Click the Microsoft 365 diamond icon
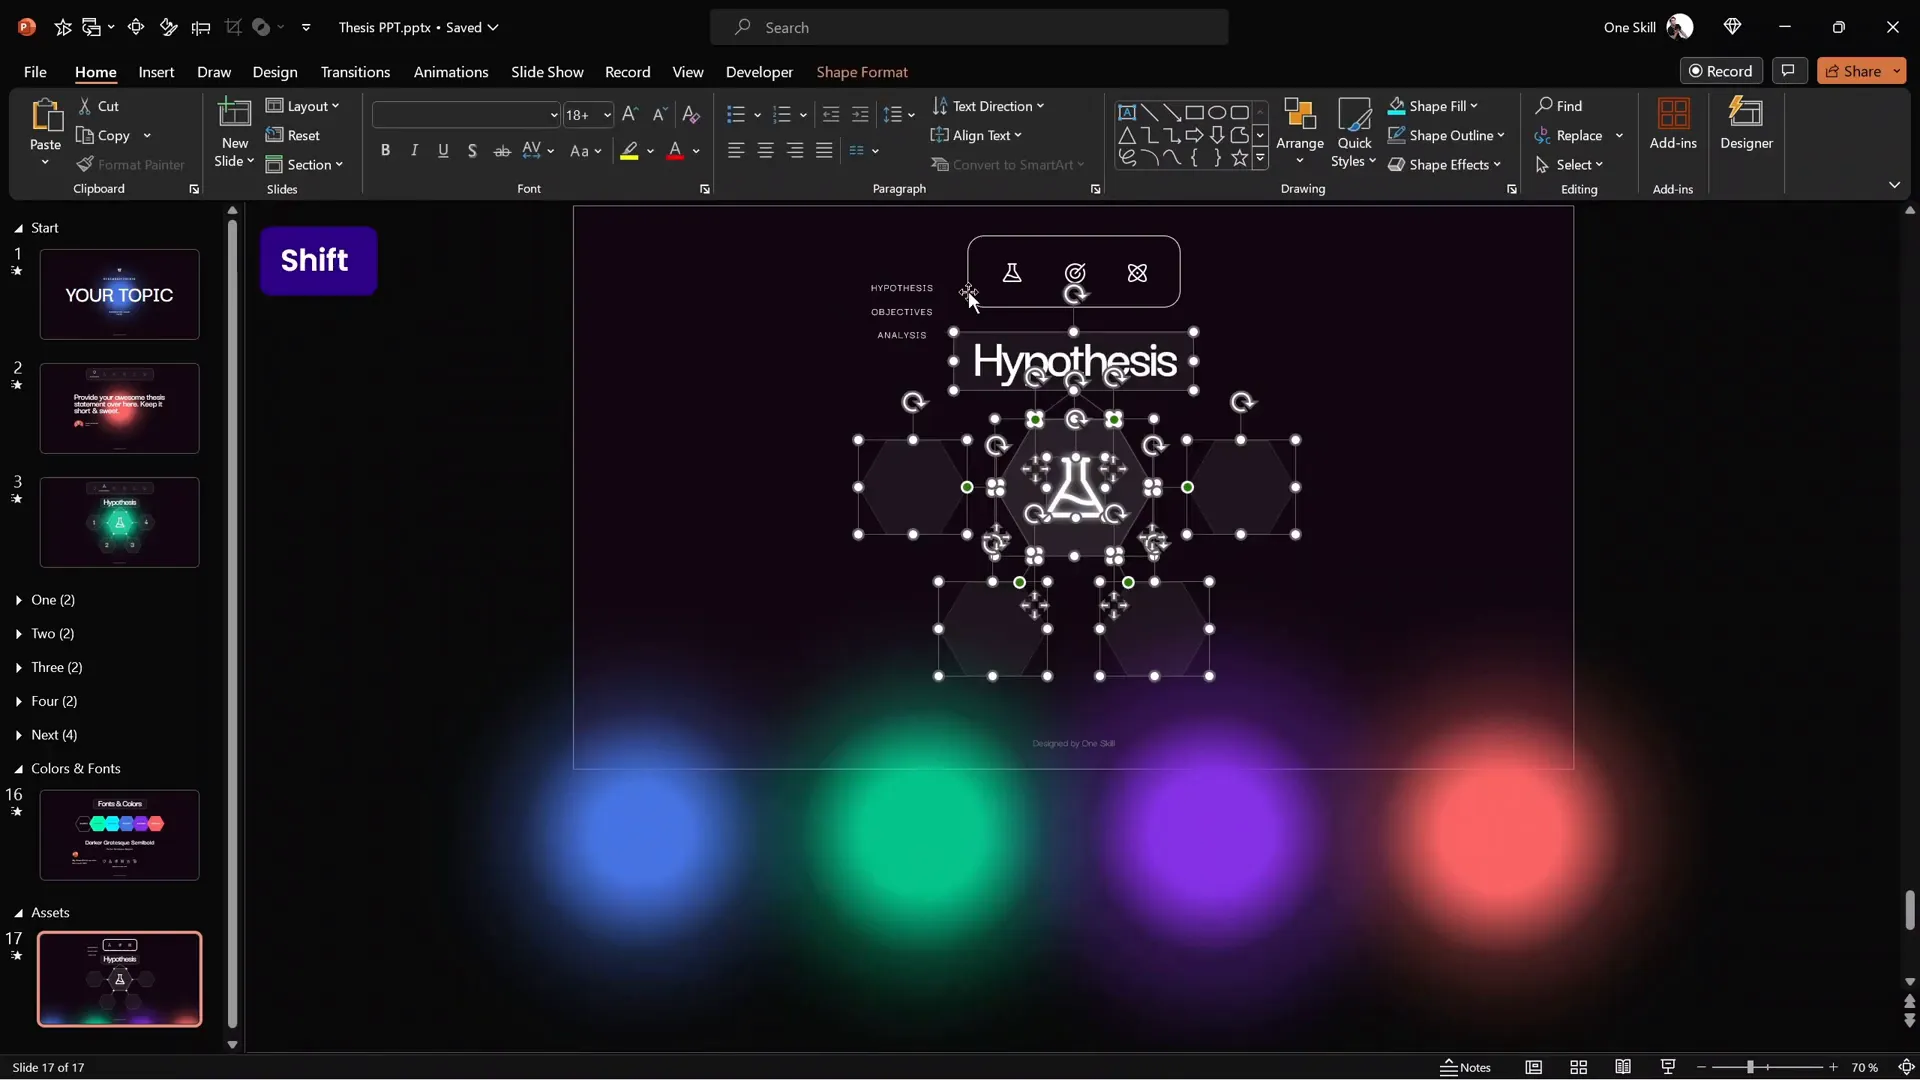 [1733, 27]
